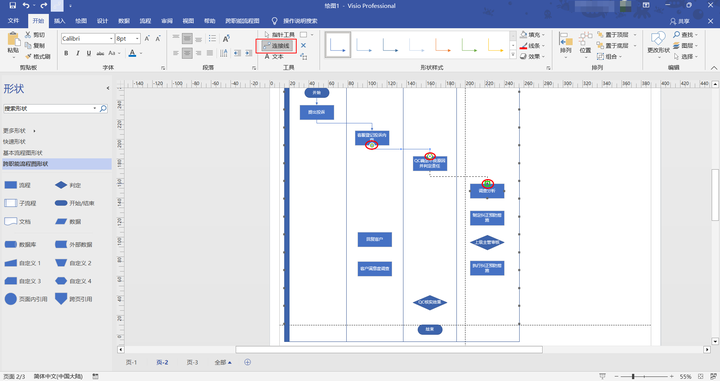
Task: Toggle center paragraph alignment
Action: [187, 53]
